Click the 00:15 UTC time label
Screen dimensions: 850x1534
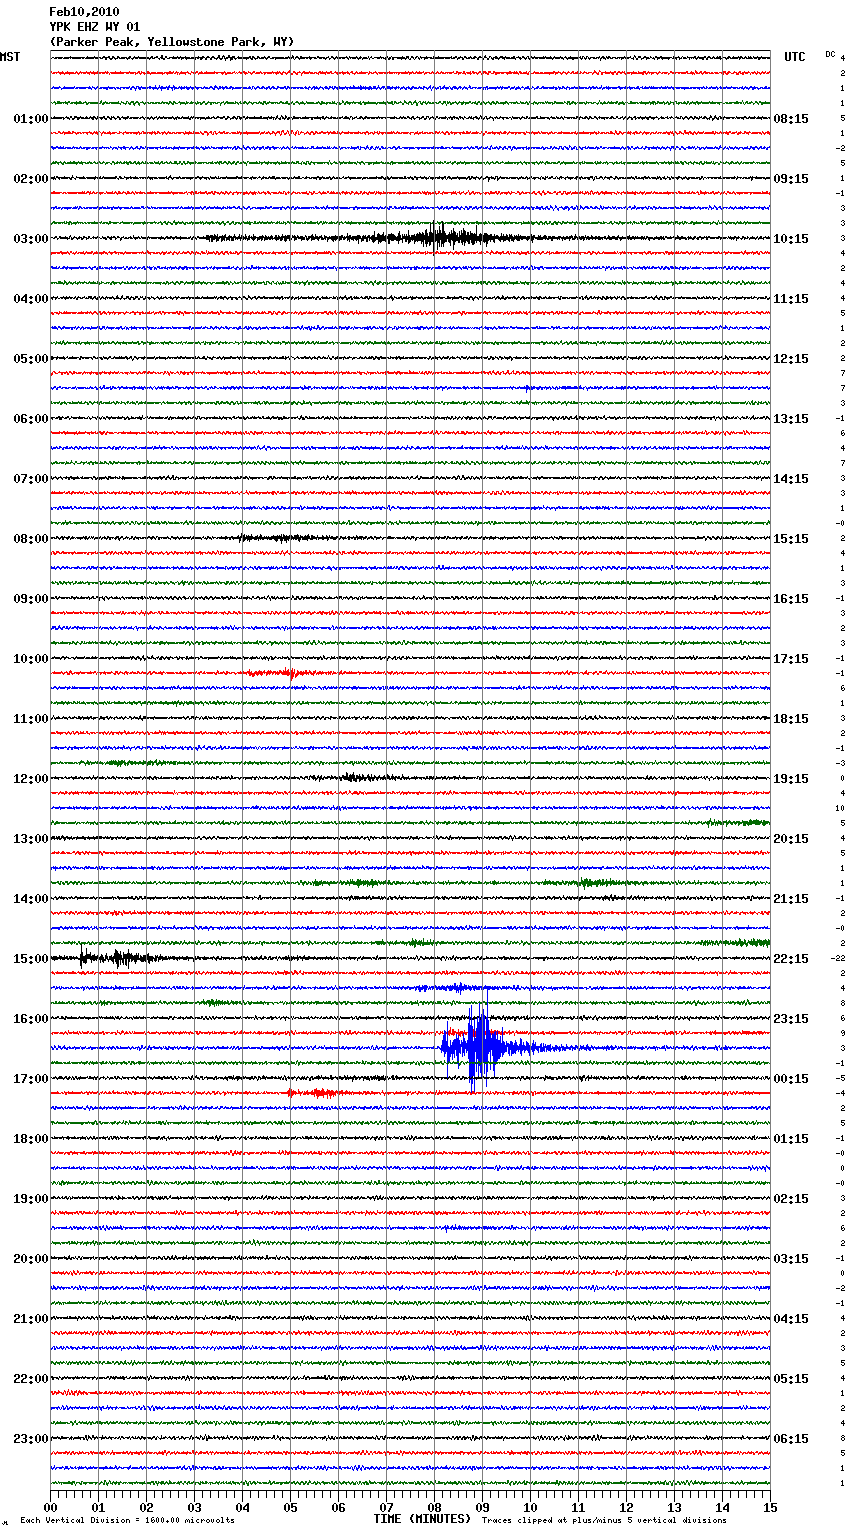coord(791,1079)
